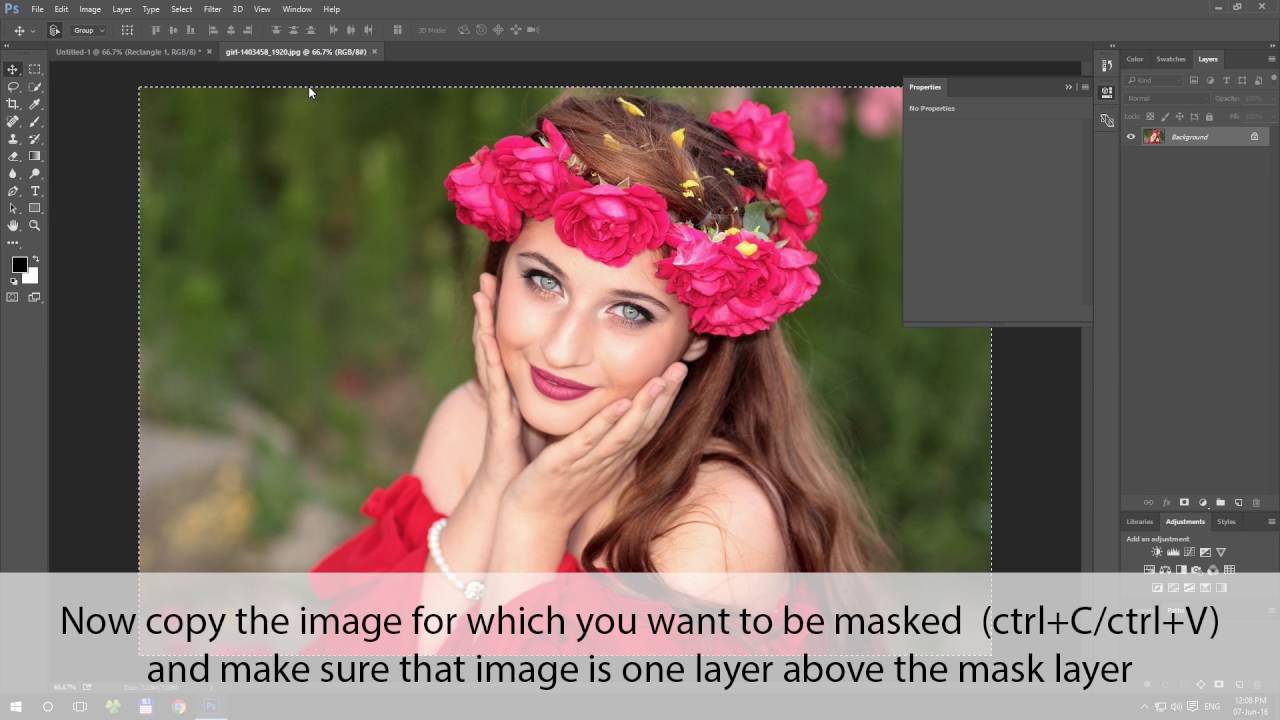Open the Adjustments panel flyout menu
Screen dimensions: 1280x720
click(1272, 521)
